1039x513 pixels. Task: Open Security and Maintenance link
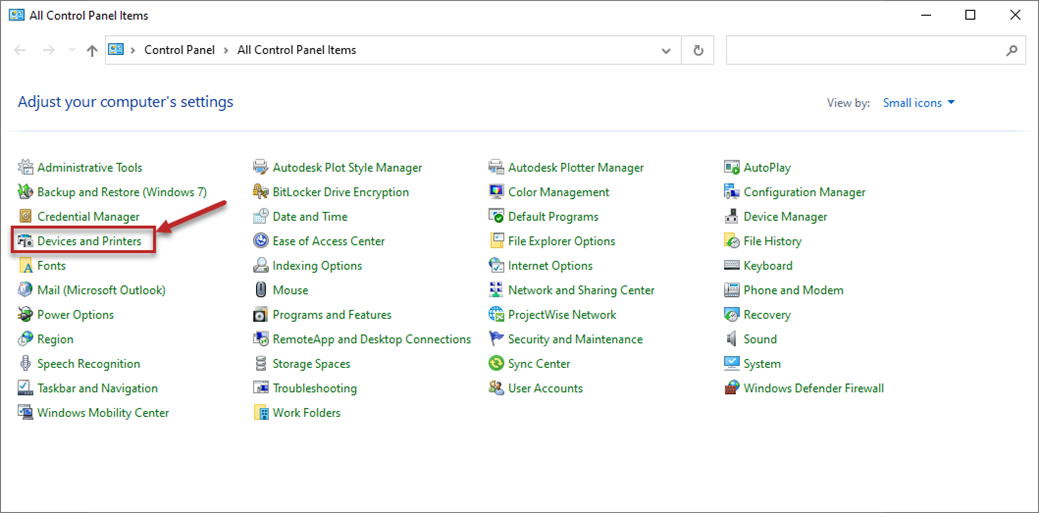(575, 339)
